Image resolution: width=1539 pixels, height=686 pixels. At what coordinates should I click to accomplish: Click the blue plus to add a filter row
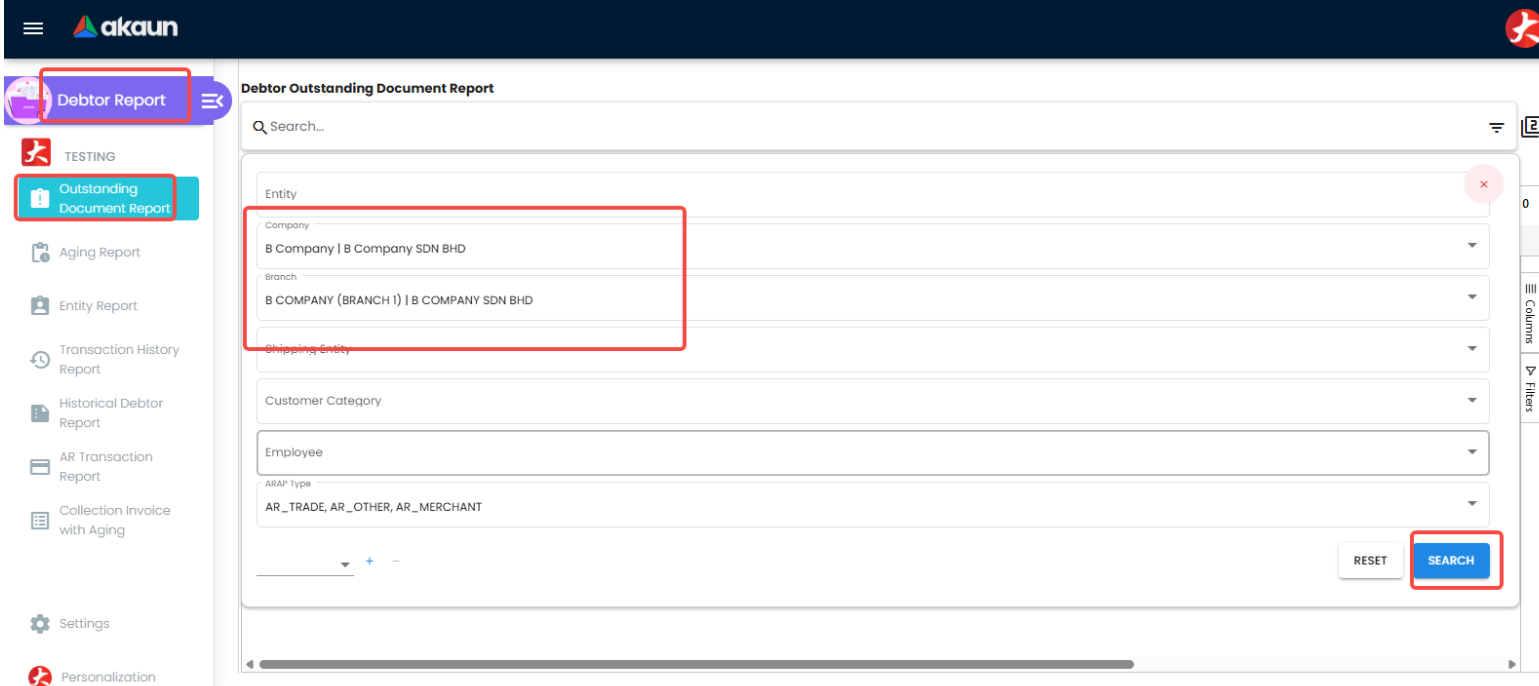[x=369, y=561]
